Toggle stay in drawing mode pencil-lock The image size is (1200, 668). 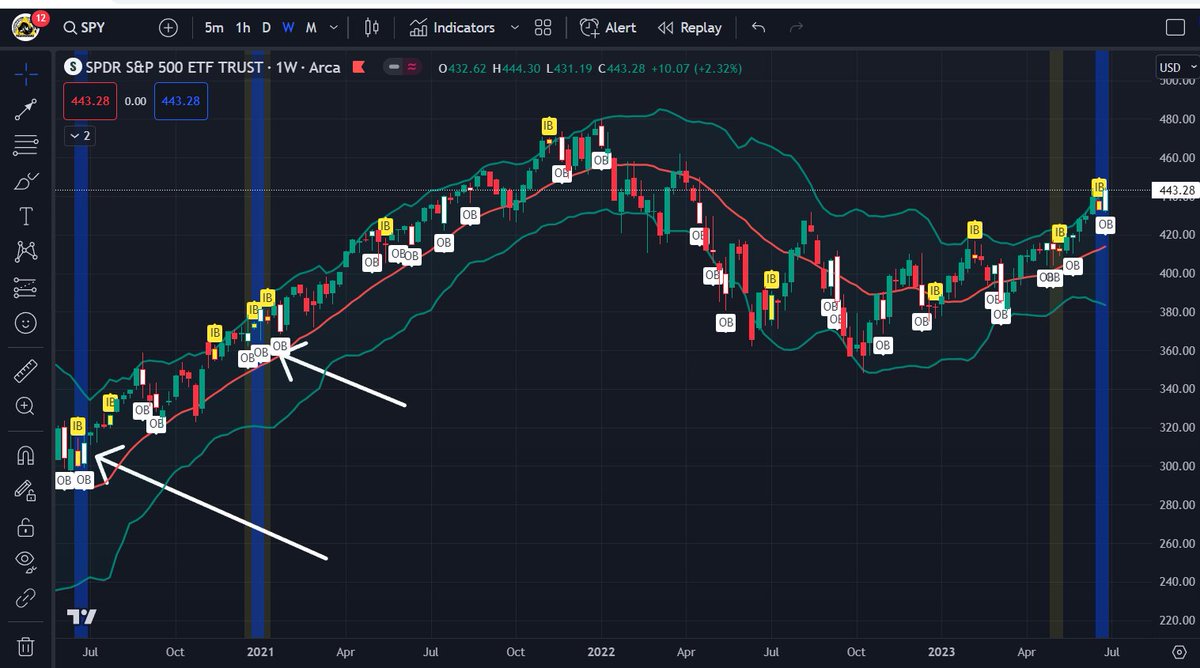tap(26, 490)
